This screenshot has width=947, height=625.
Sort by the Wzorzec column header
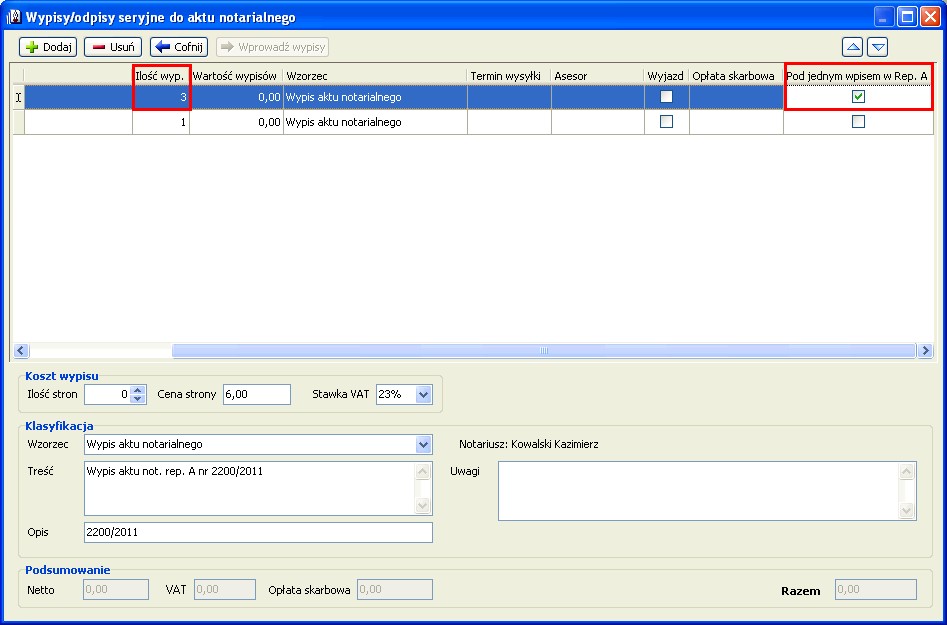click(x=374, y=75)
